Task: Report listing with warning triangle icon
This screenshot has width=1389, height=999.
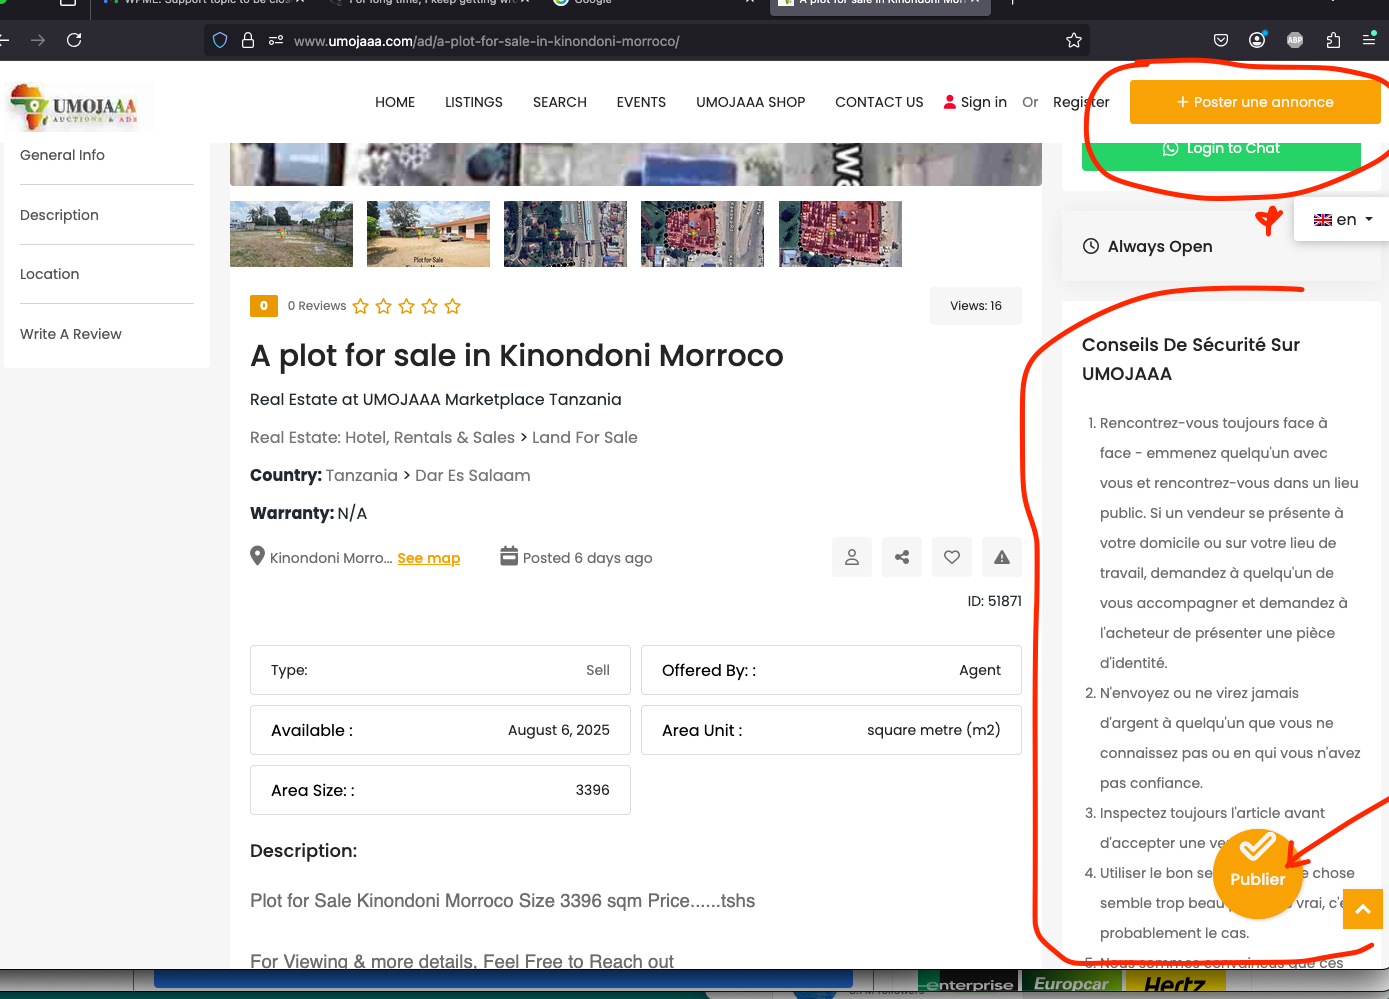Action: 1002,557
